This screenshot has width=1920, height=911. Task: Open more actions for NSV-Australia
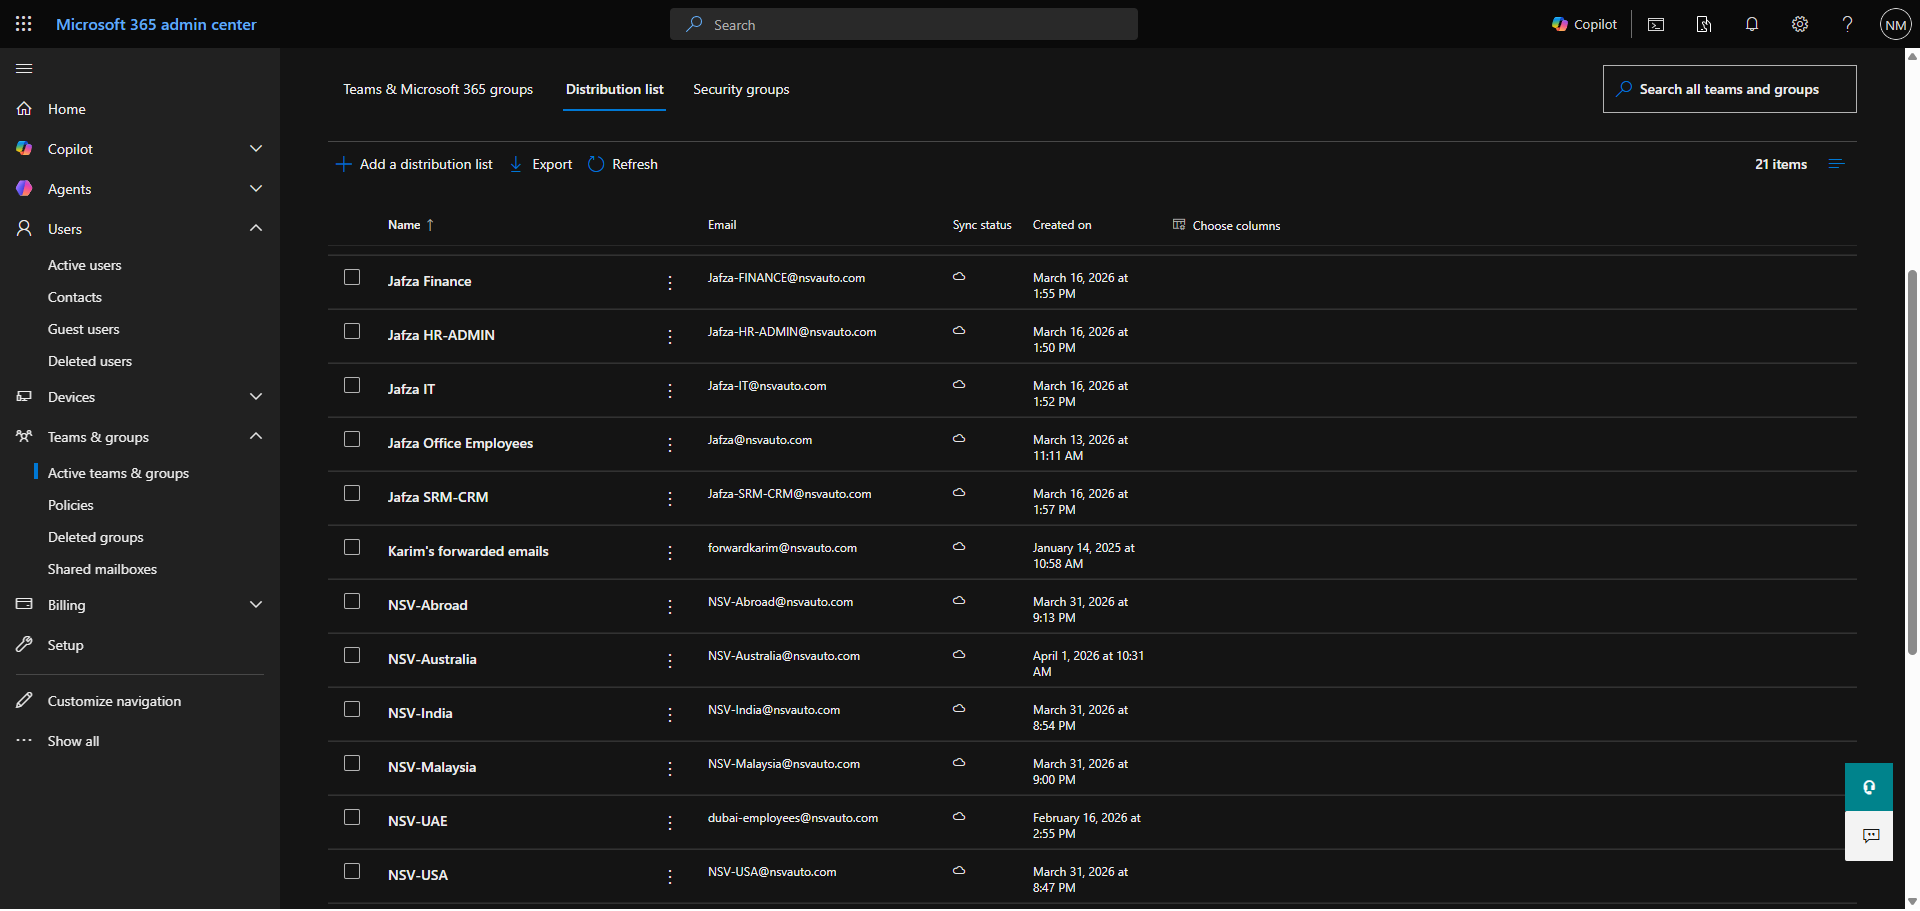(670, 661)
